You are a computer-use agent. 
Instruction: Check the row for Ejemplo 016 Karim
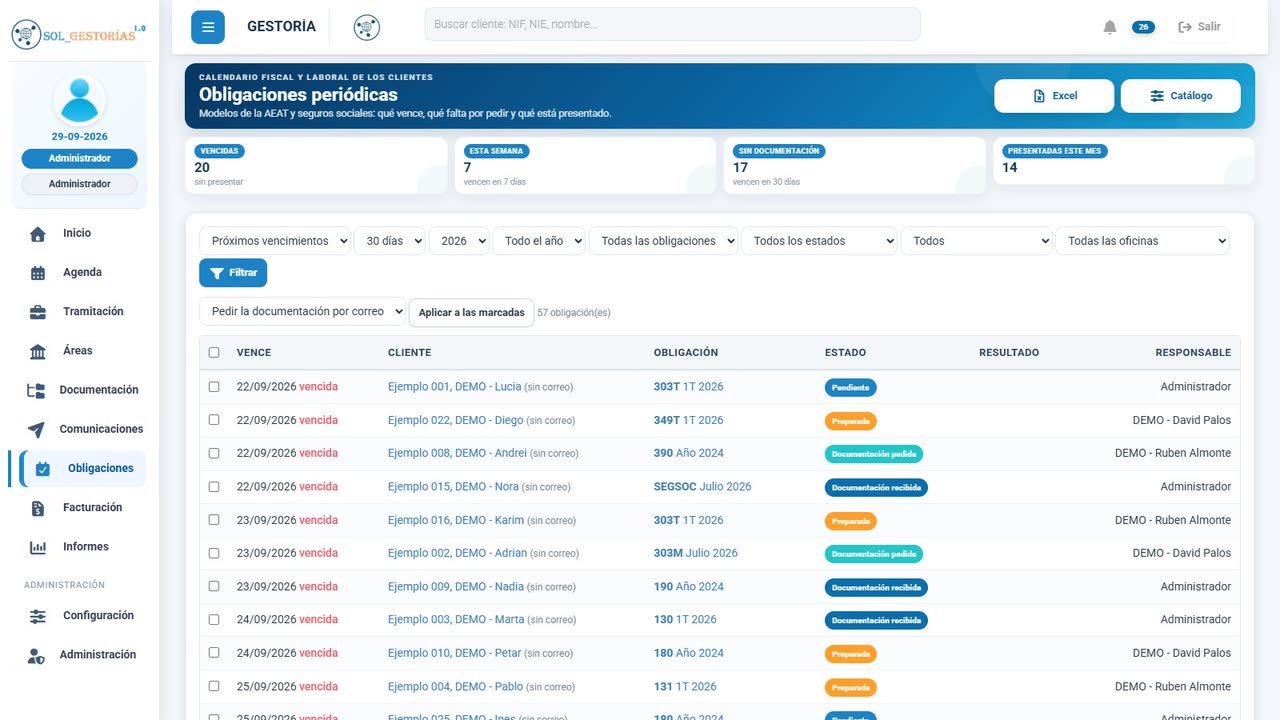214,520
